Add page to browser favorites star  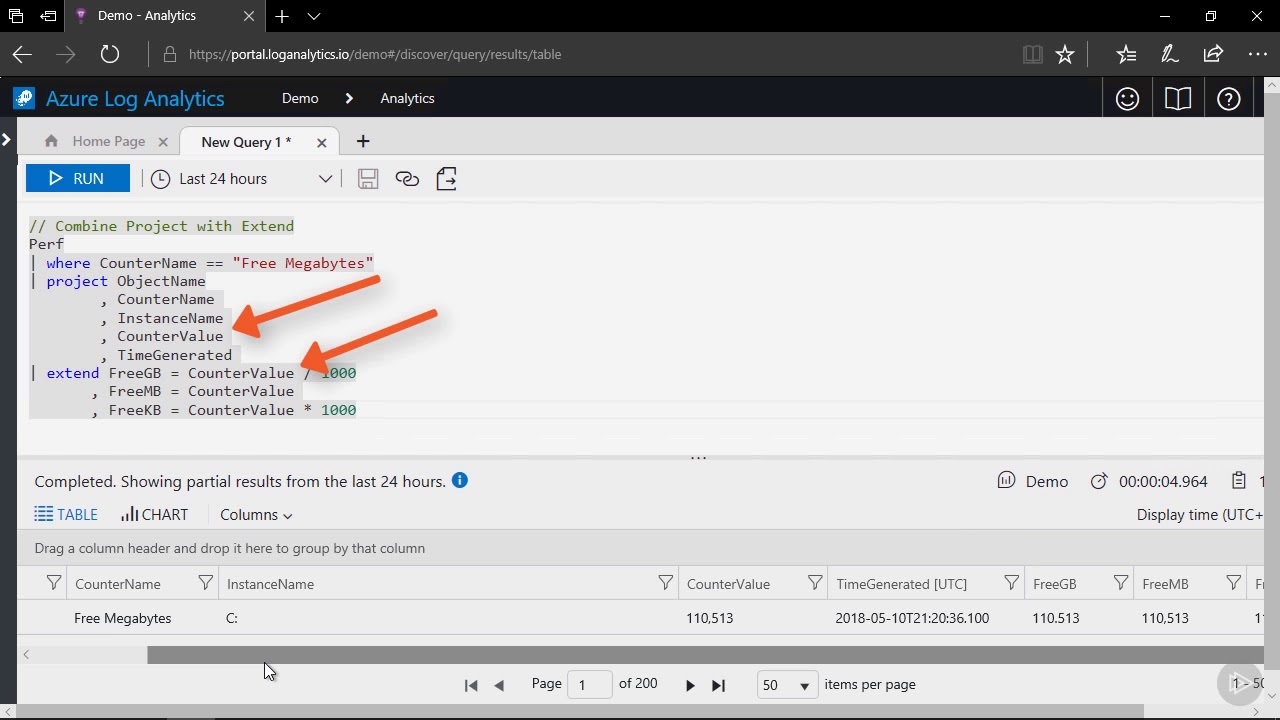point(1065,54)
